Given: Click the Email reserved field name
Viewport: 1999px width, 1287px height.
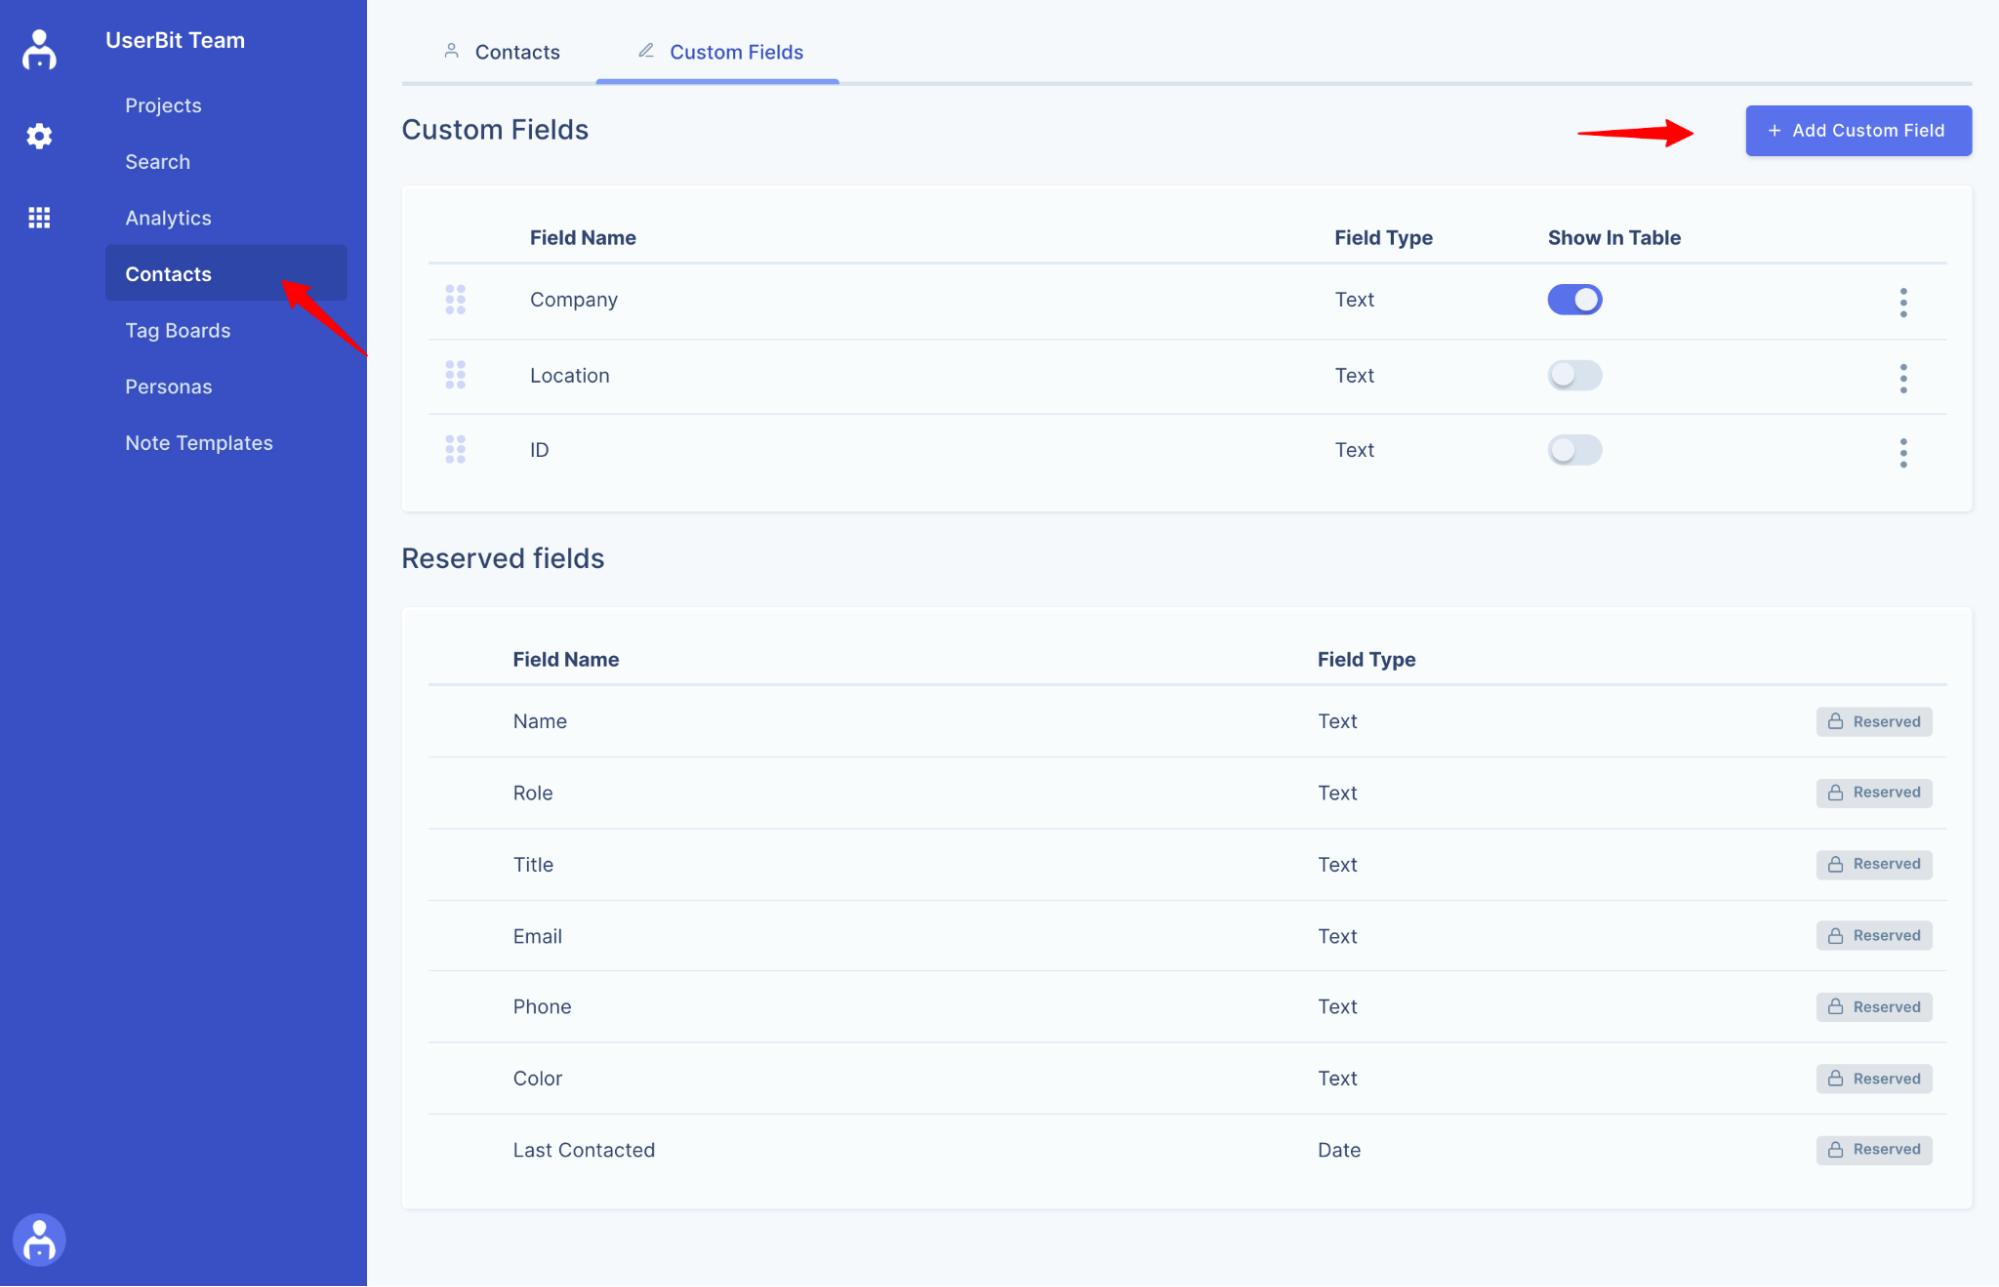Looking at the screenshot, I should 538,936.
